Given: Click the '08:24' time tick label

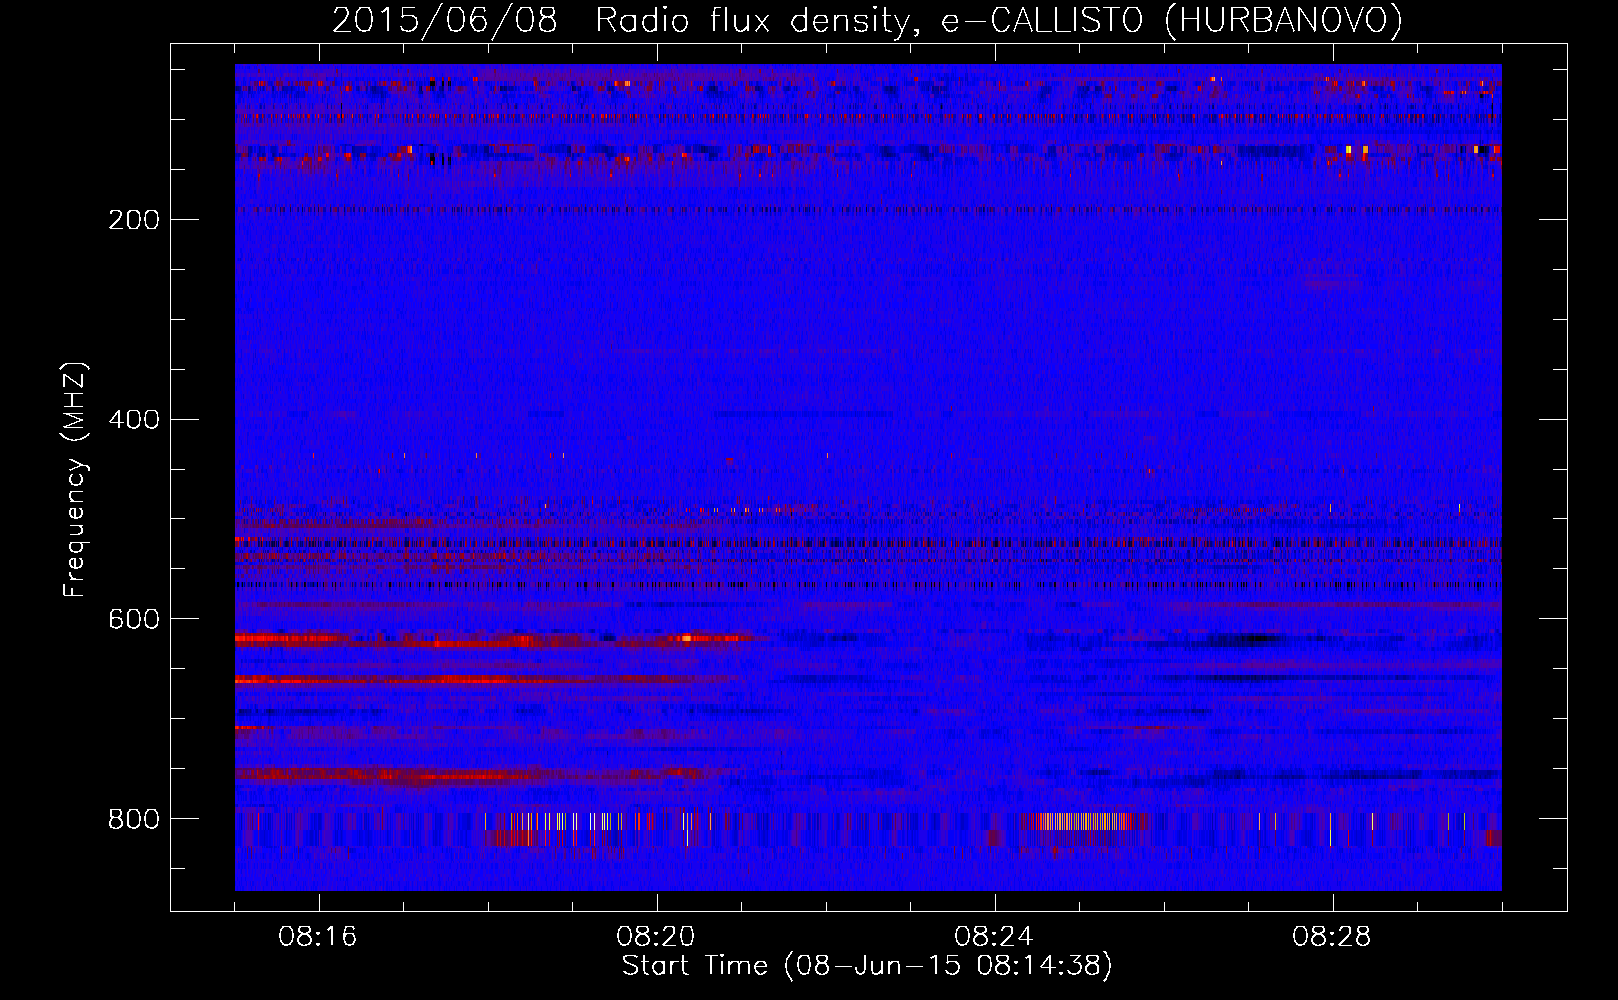Looking at the screenshot, I should 994,937.
